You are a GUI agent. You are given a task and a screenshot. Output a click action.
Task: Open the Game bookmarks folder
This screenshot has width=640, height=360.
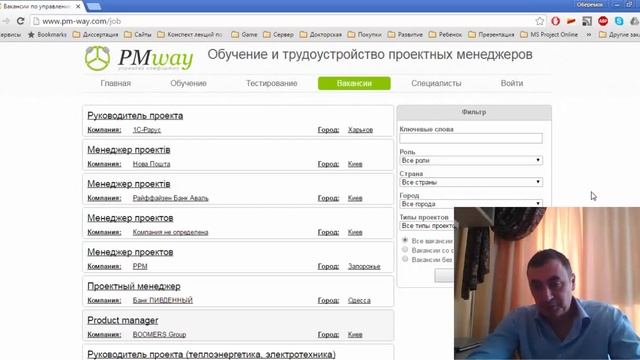244,35
